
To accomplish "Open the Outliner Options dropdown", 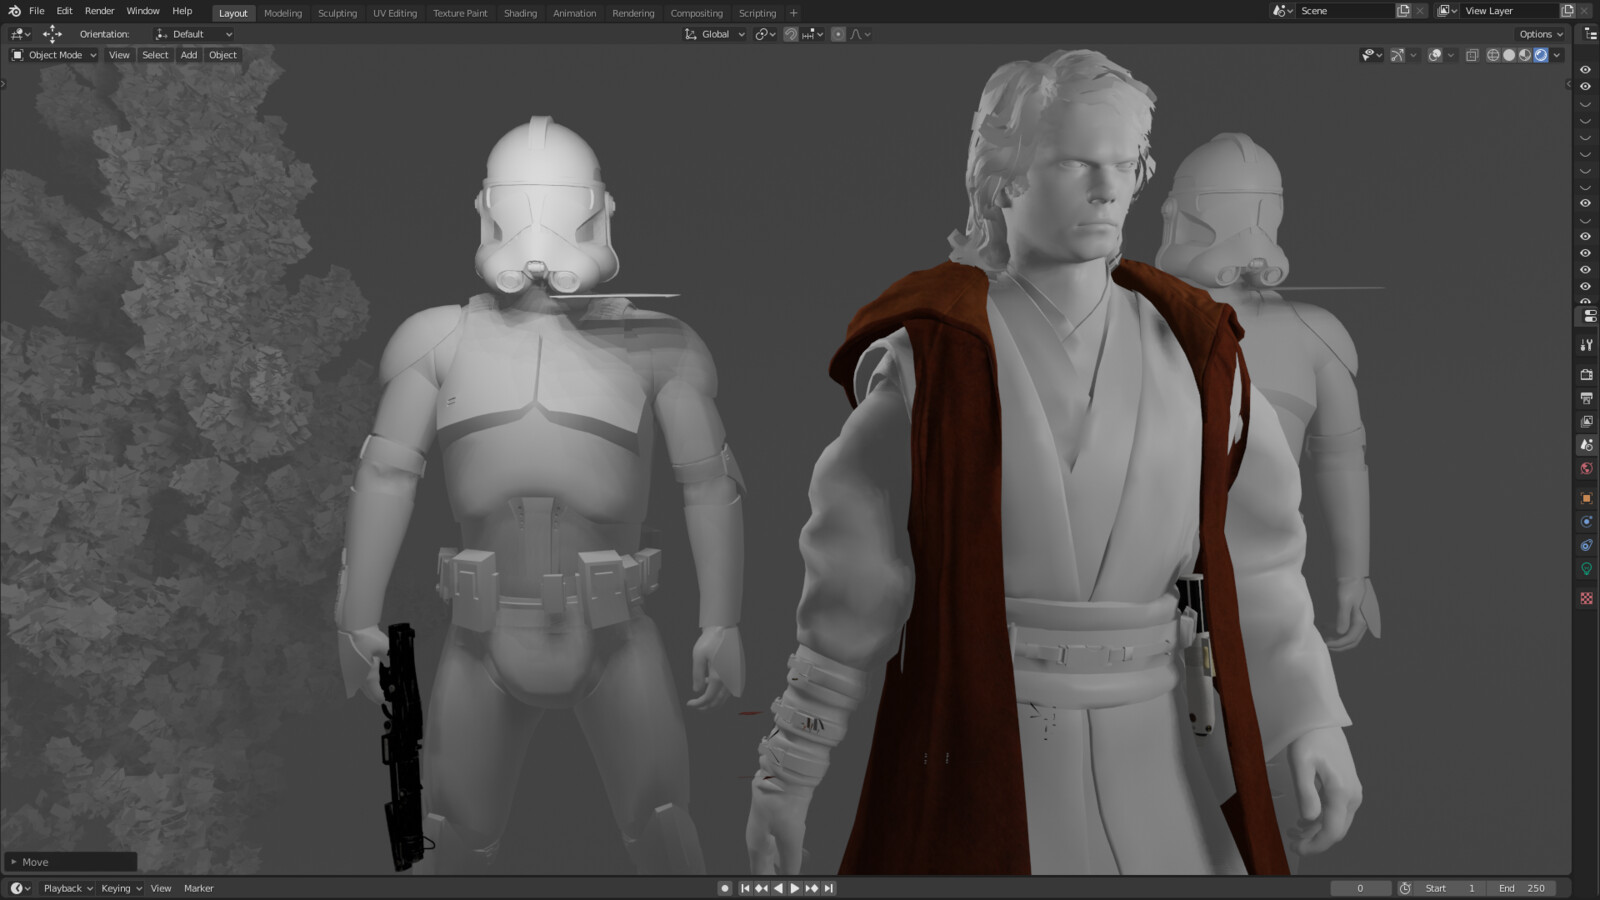I will [1541, 34].
